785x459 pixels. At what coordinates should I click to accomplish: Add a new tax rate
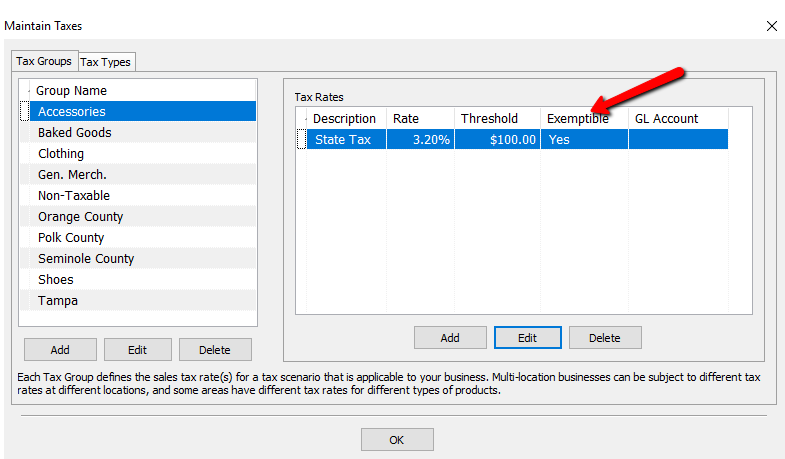coord(450,337)
